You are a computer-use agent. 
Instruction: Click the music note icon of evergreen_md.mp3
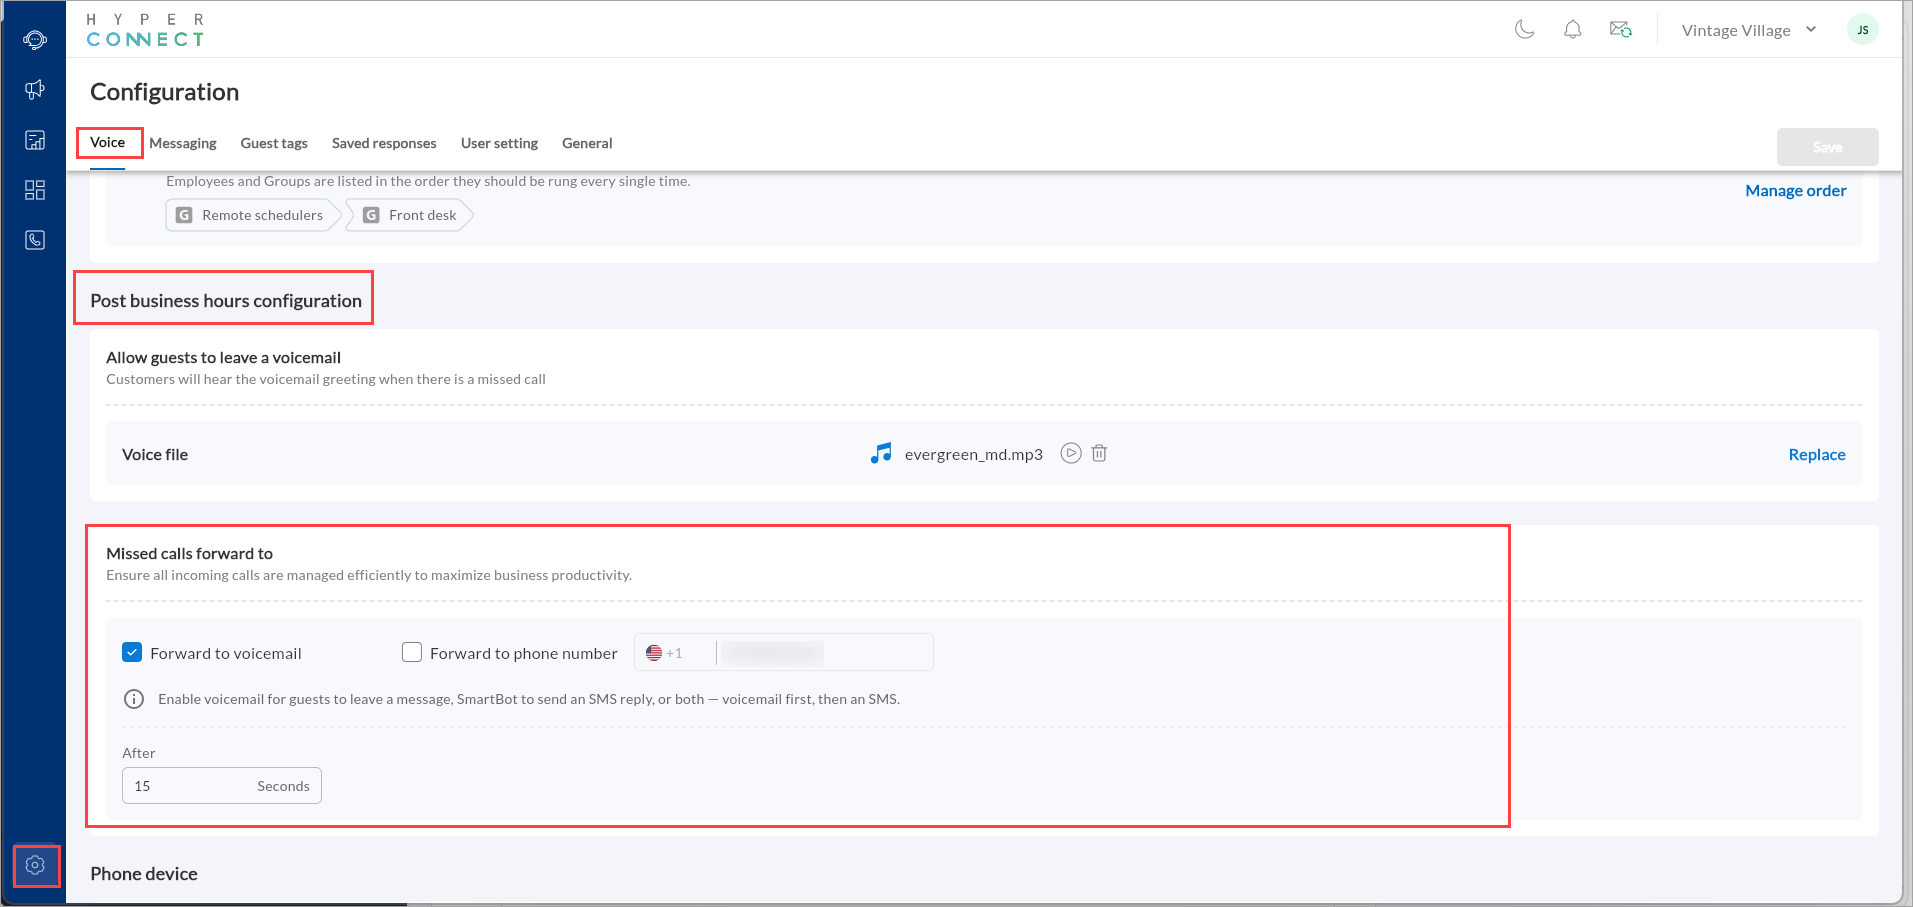coord(881,453)
